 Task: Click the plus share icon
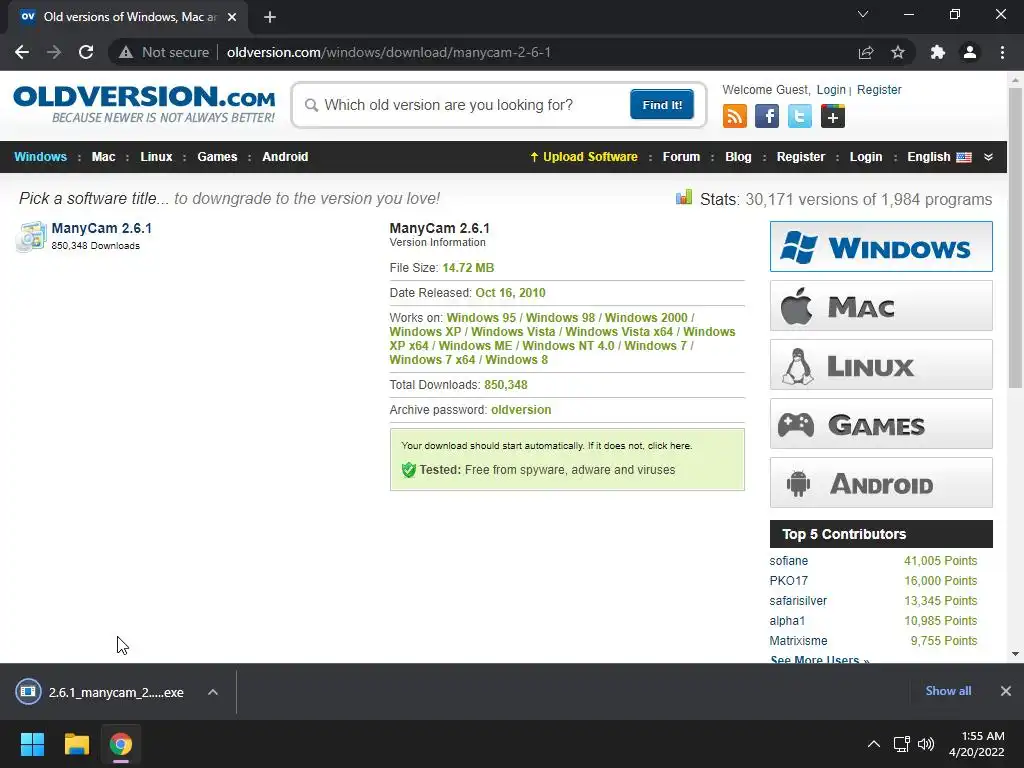point(833,117)
